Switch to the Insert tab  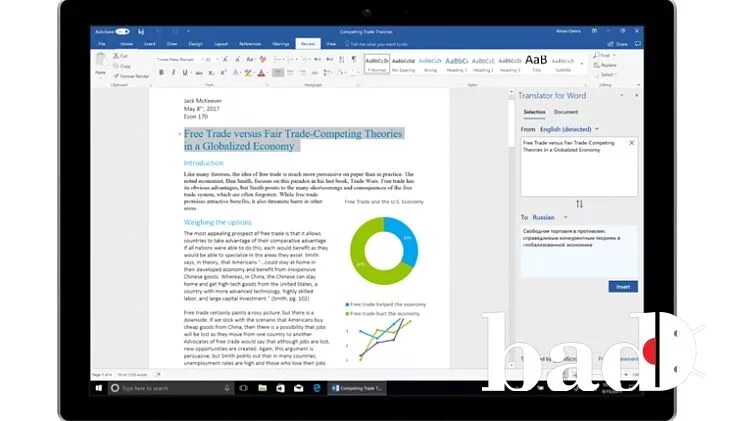150,44
